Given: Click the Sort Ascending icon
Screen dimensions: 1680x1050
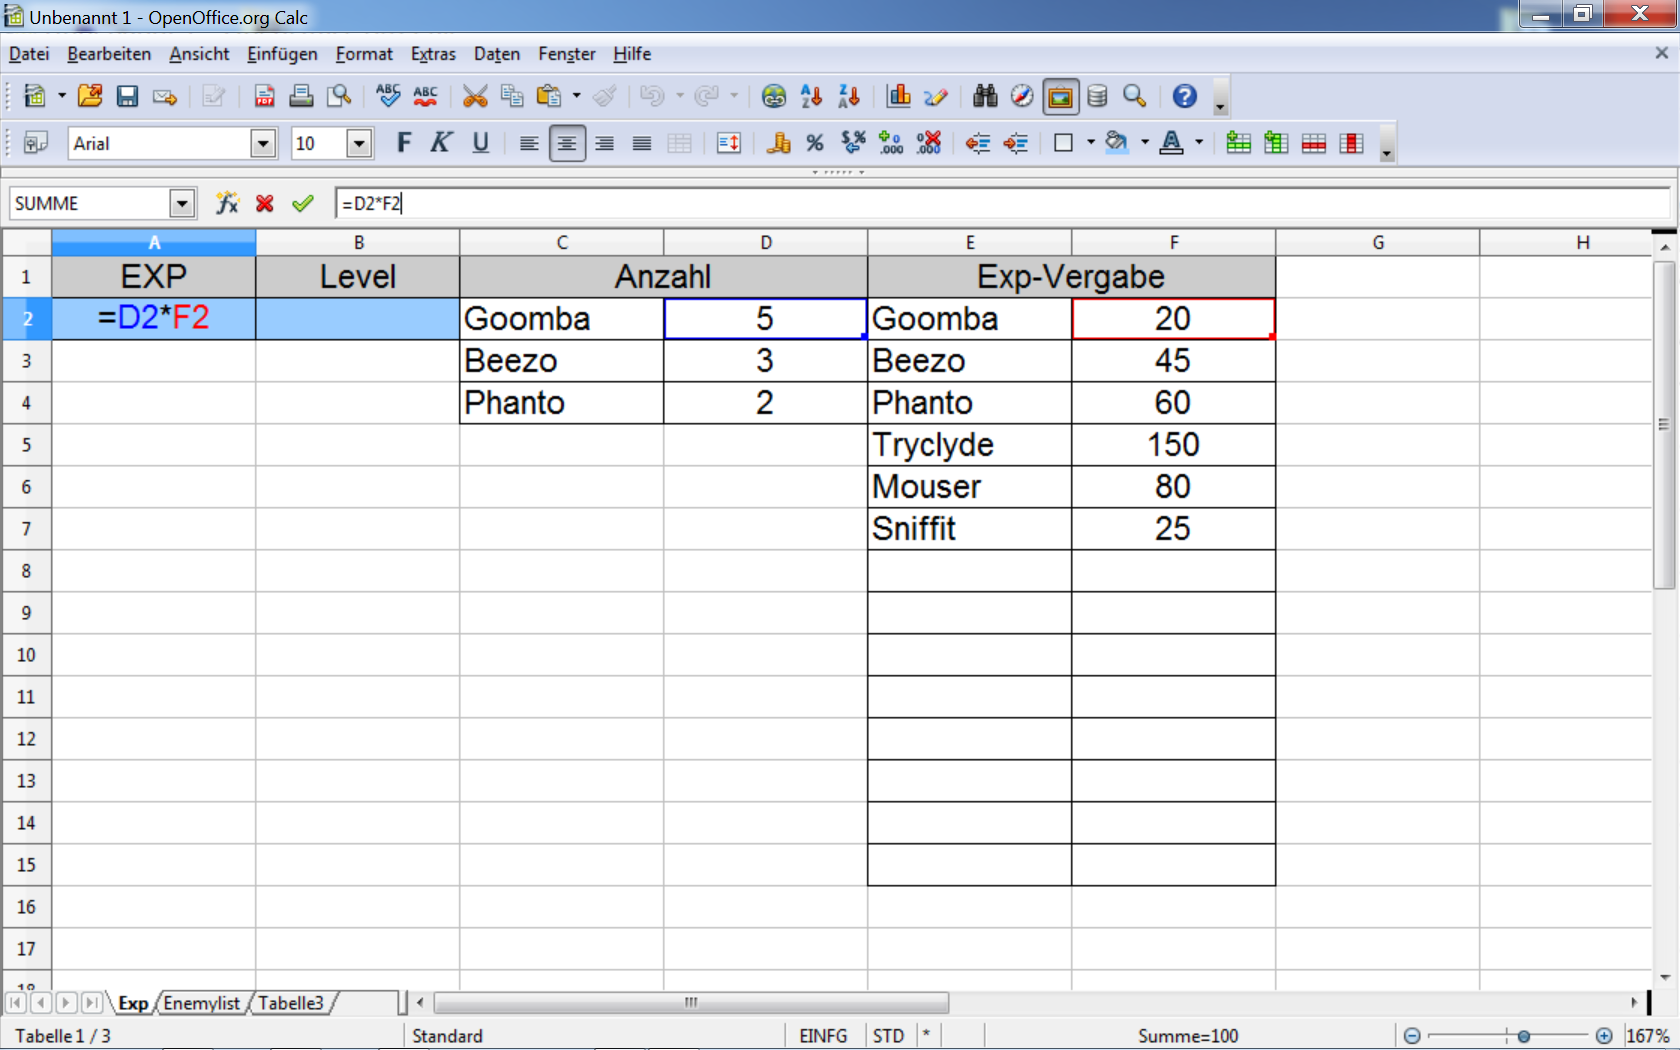Looking at the screenshot, I should pos(811,96).
